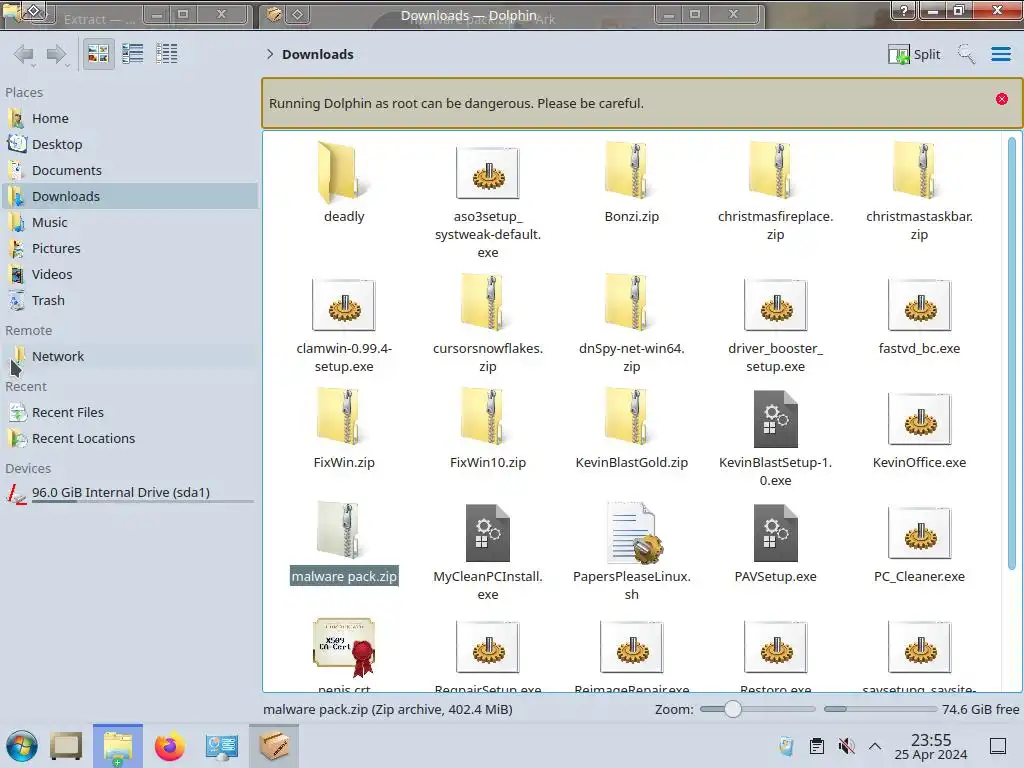
Task: Open Recent Locations
Action: [x=129, y=439]
